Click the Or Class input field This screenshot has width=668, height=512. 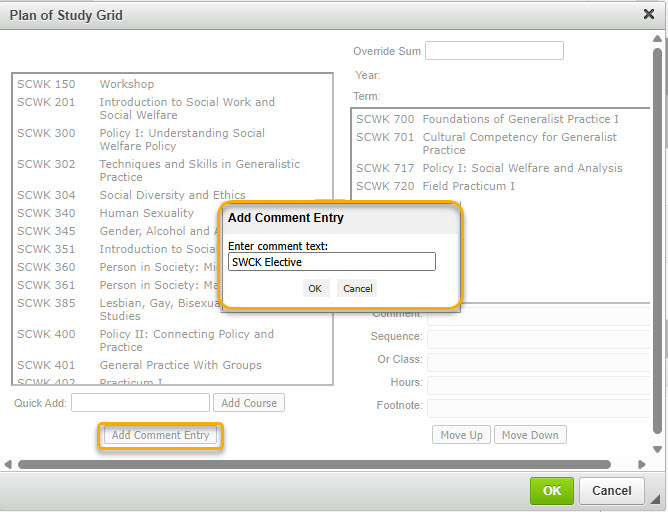click(x=538, y=362)
